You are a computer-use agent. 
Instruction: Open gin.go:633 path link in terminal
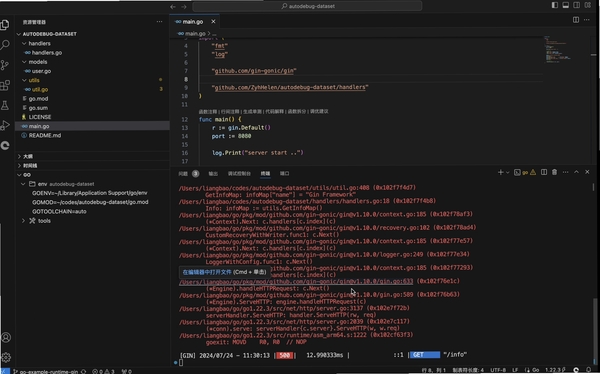(296, 281)
